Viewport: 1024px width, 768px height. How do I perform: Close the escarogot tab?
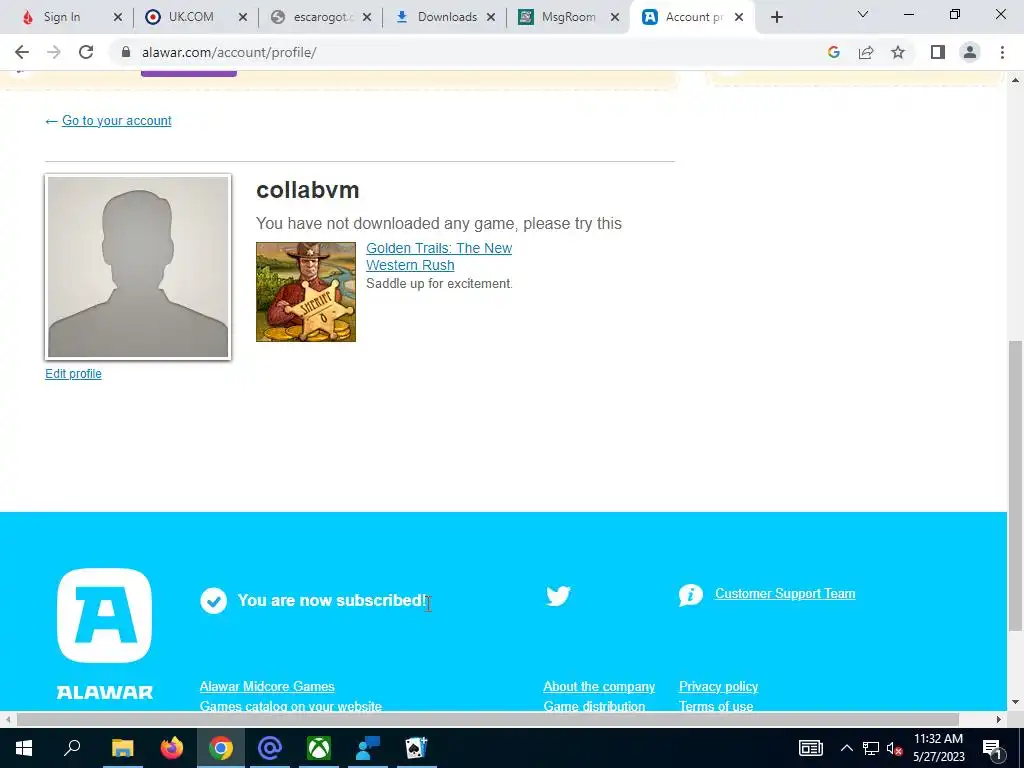[367, 18]
